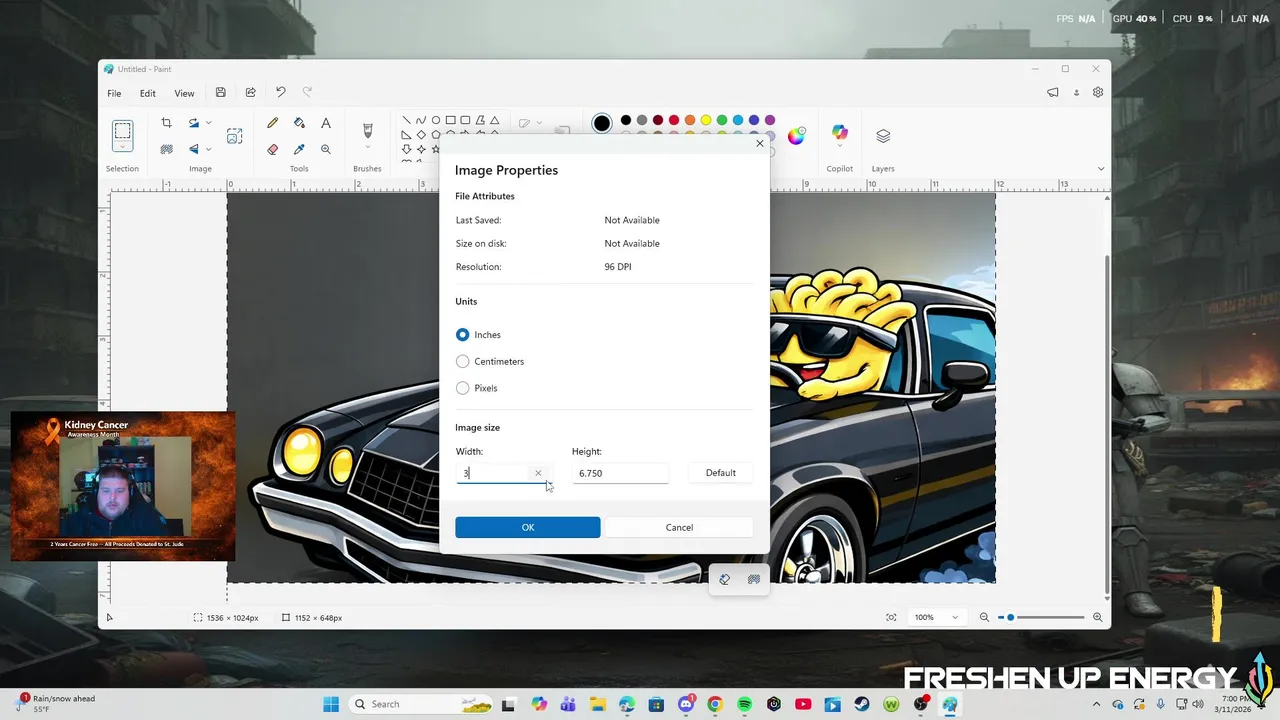Image resolution: width=1280 pixels, height=720 pixels.
Task: Expand the Rotate dropdown arrow
Action: pos(208,123)
